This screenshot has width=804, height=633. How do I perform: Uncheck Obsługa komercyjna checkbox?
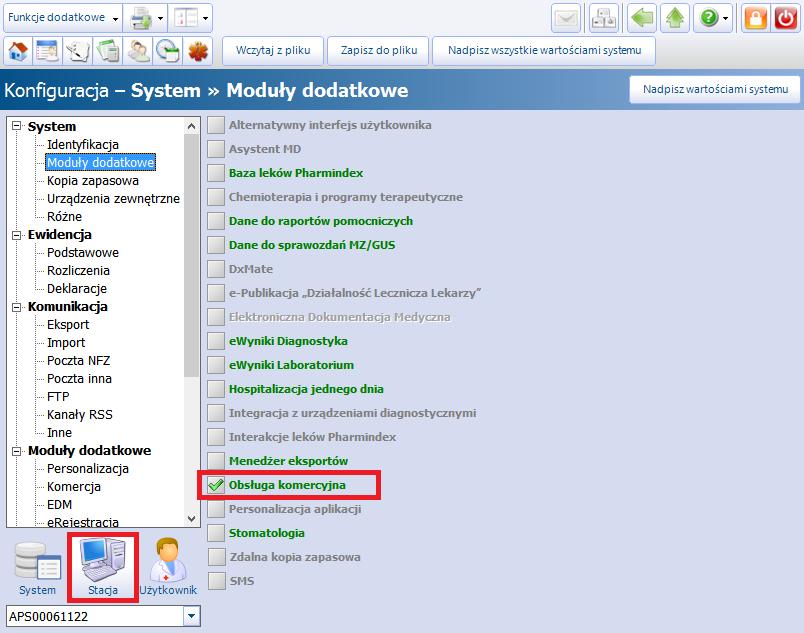[x=216, y=485]
